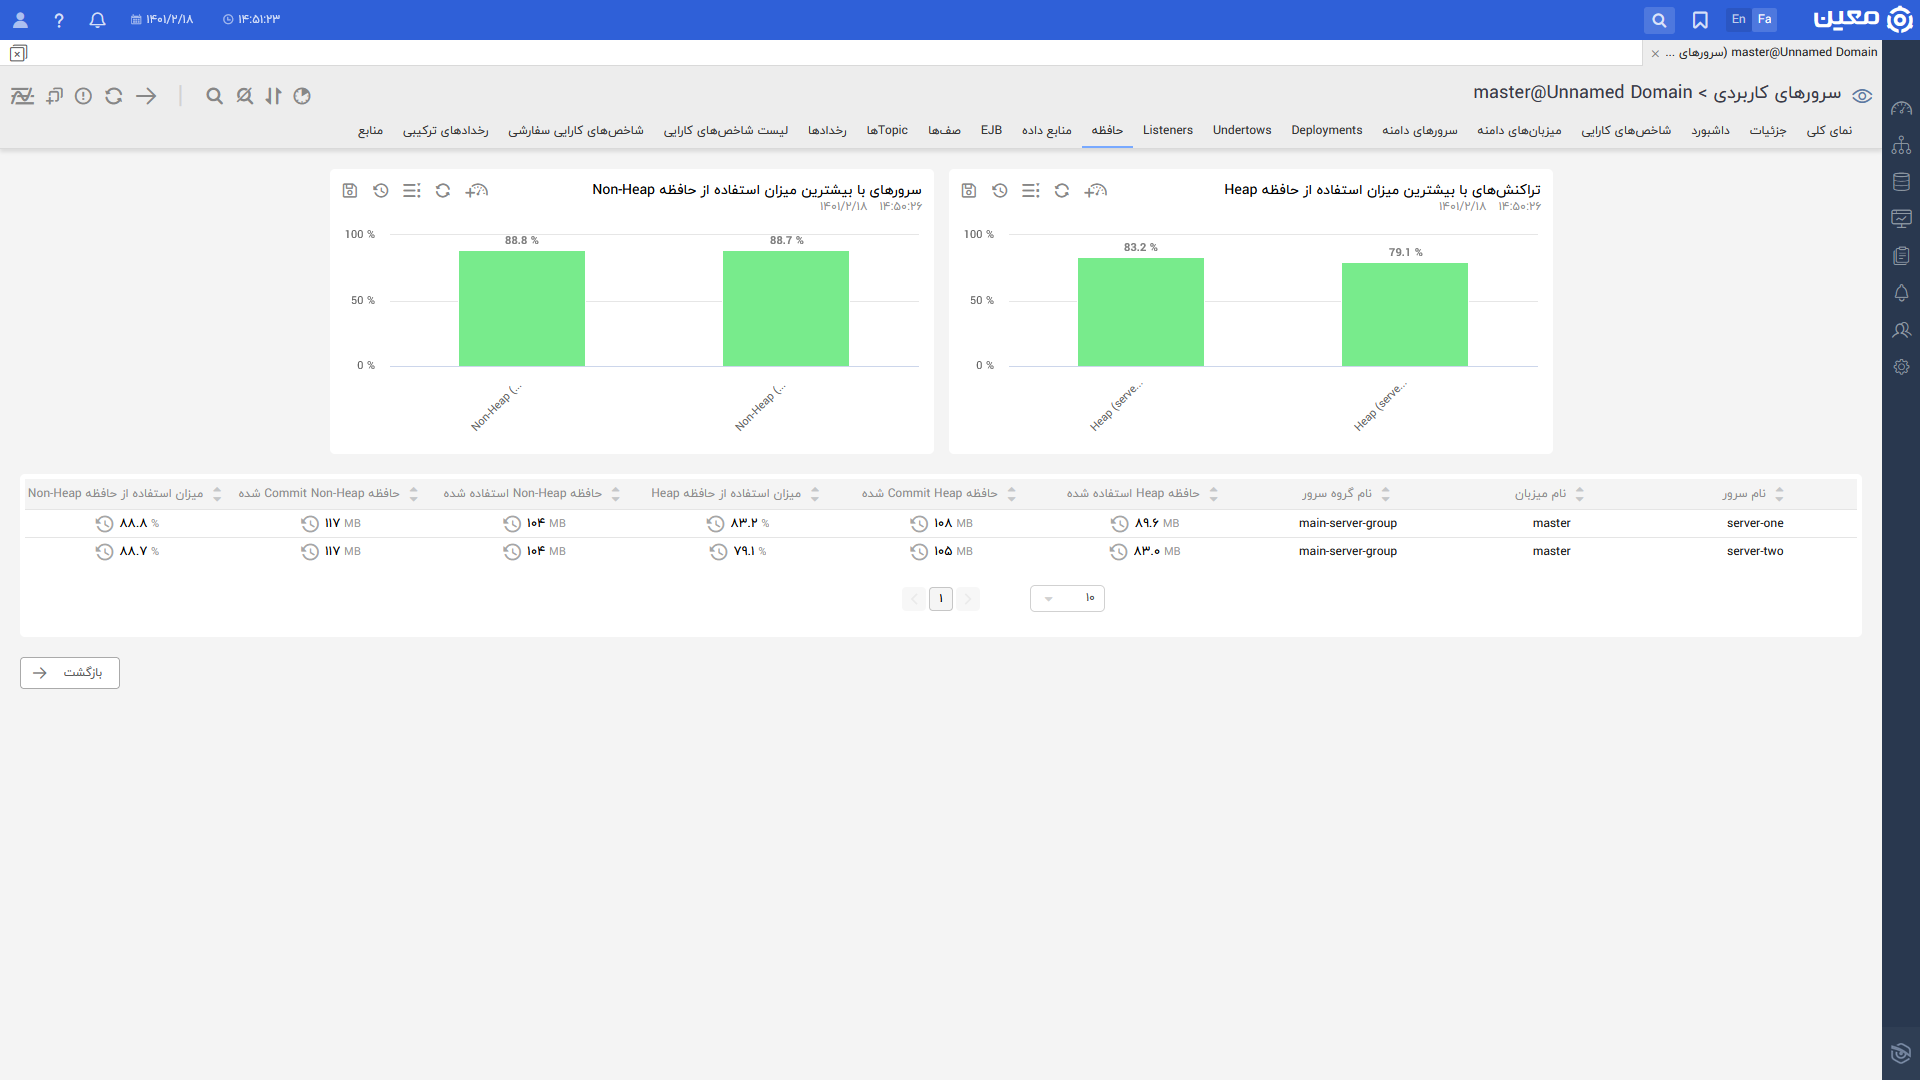The width and height of the screenshot is (1920, 1080).
Task: Open the منابع داده tab
Action: coord(1046,131)
